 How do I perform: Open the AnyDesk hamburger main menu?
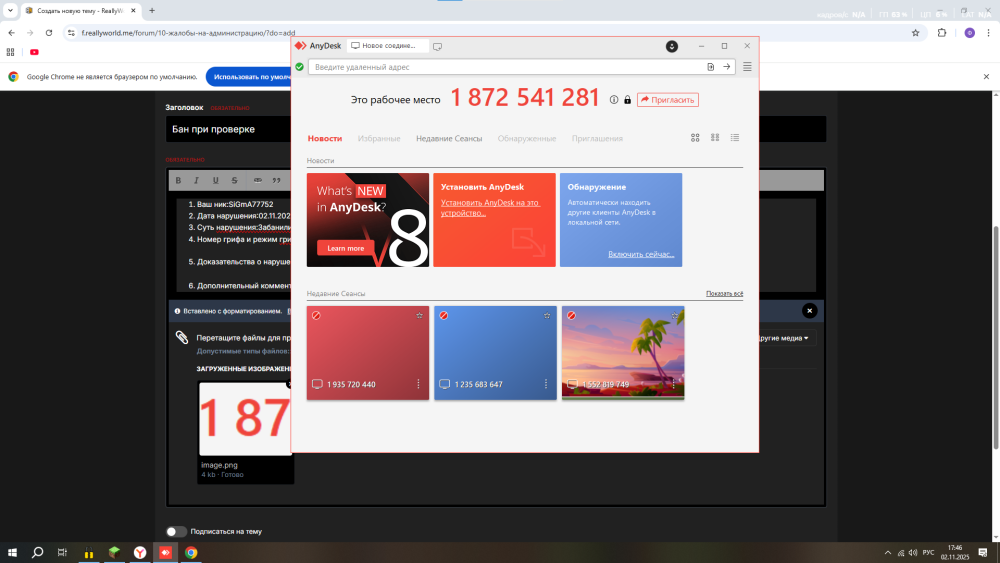[747, 67]
